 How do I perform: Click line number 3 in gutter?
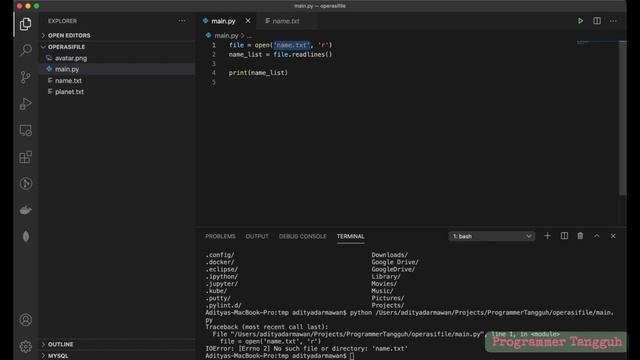click(x=213, y=64)
